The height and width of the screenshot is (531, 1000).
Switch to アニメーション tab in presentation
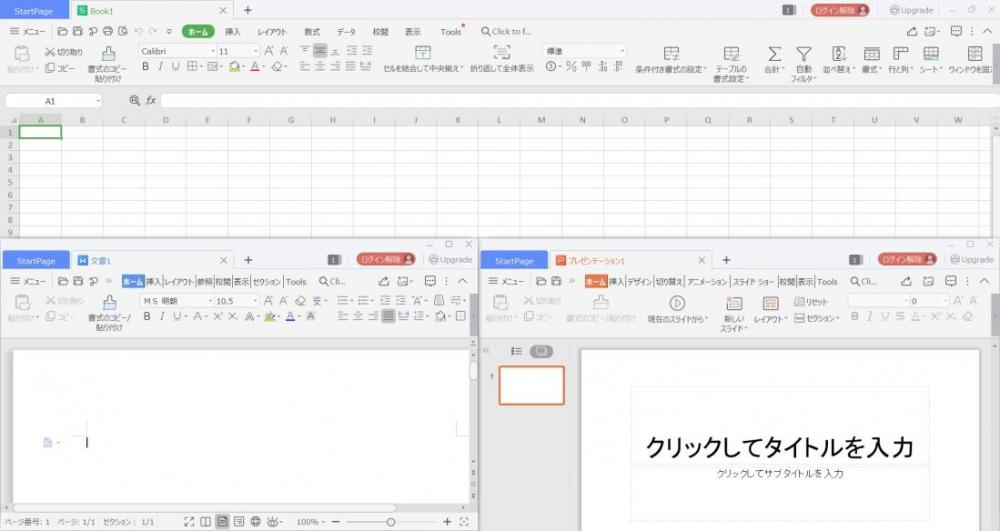(707, 282)
